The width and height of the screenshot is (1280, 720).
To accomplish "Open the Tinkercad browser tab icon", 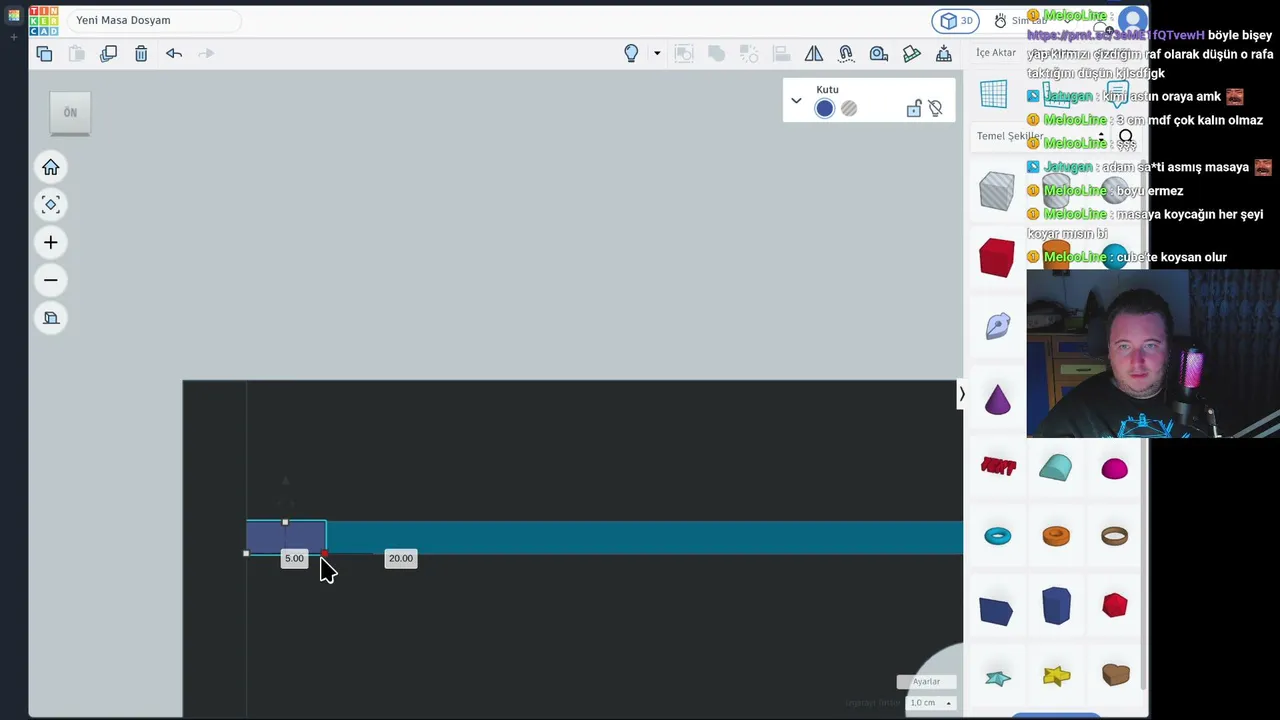I will click(14, 15).
